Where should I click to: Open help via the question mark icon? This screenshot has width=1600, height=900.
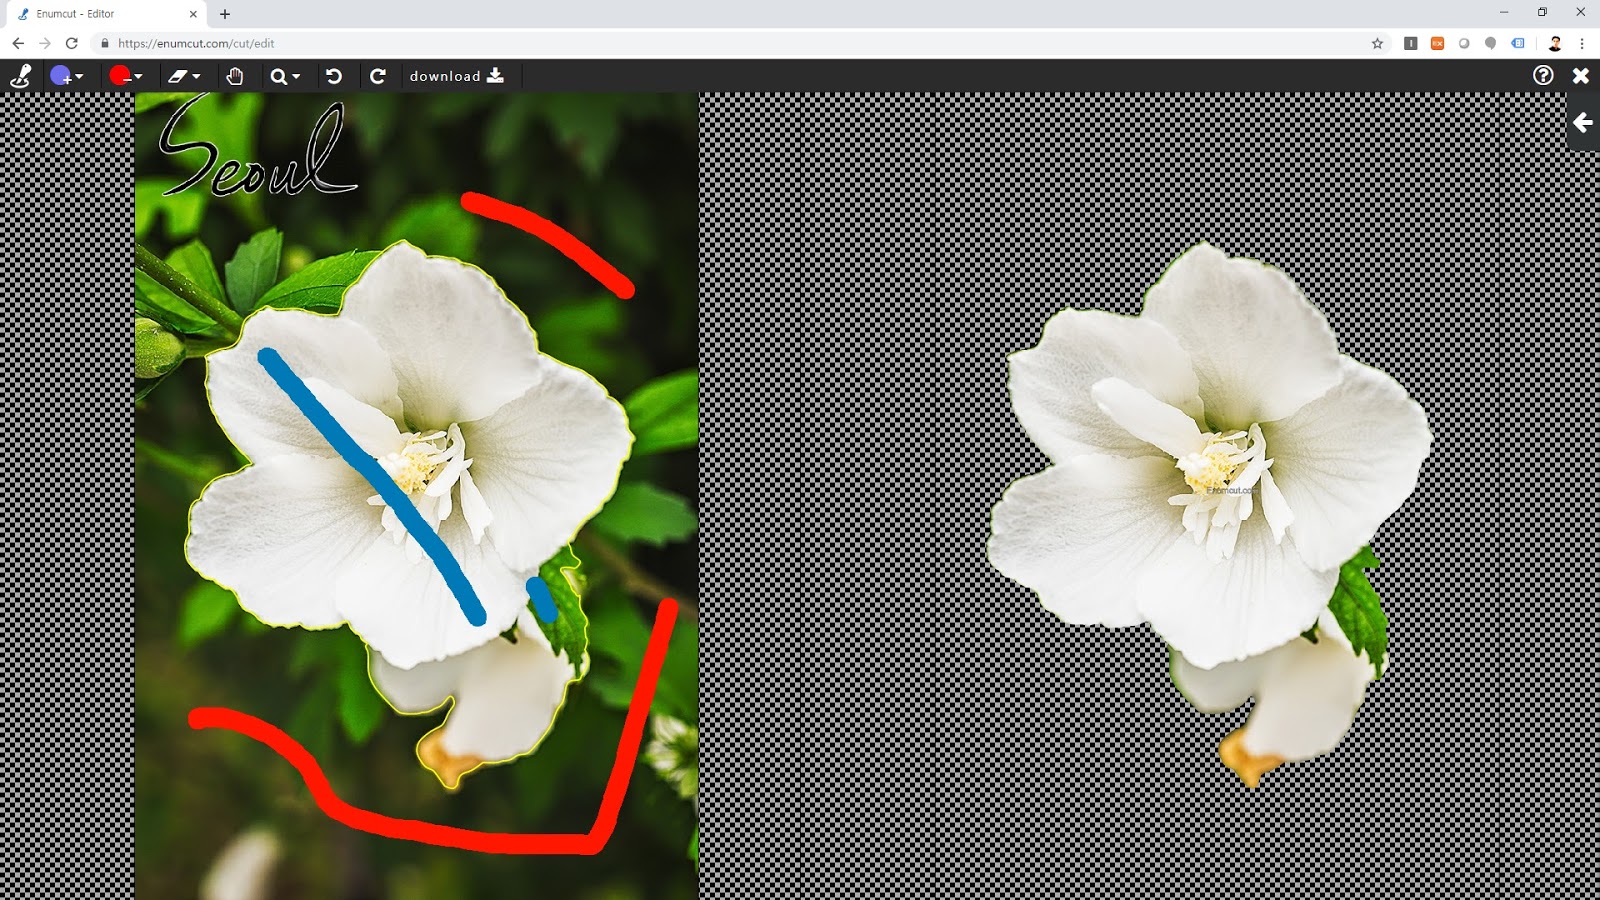(x=1542, y=75)
